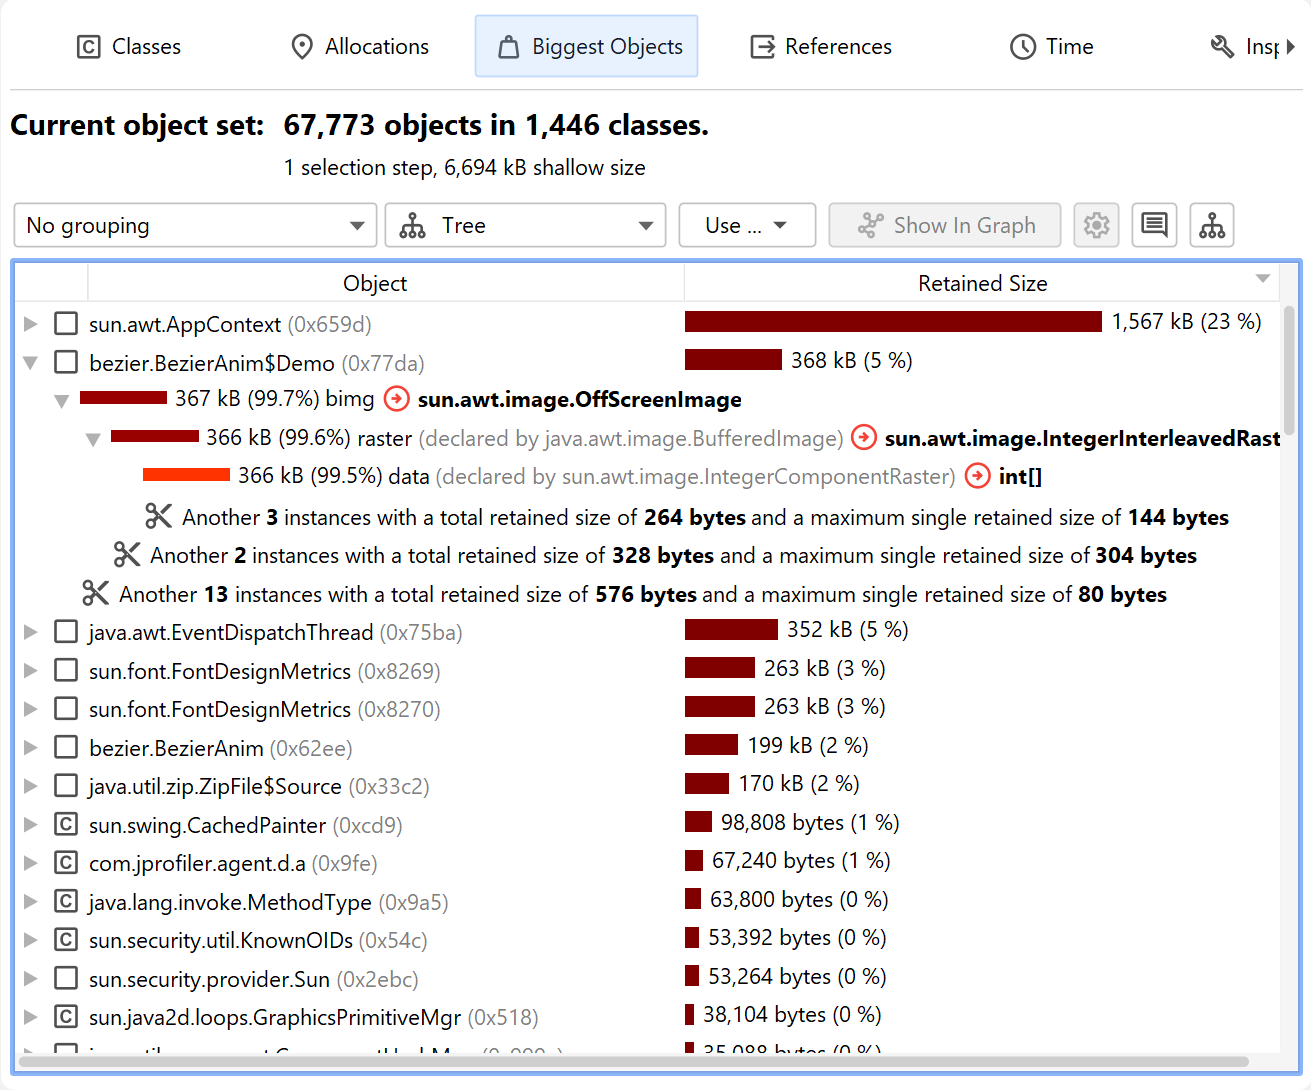Click class icon beside sun.swing.CachedPainter
Viewport: 1311px width, 1090px height.
66,825
